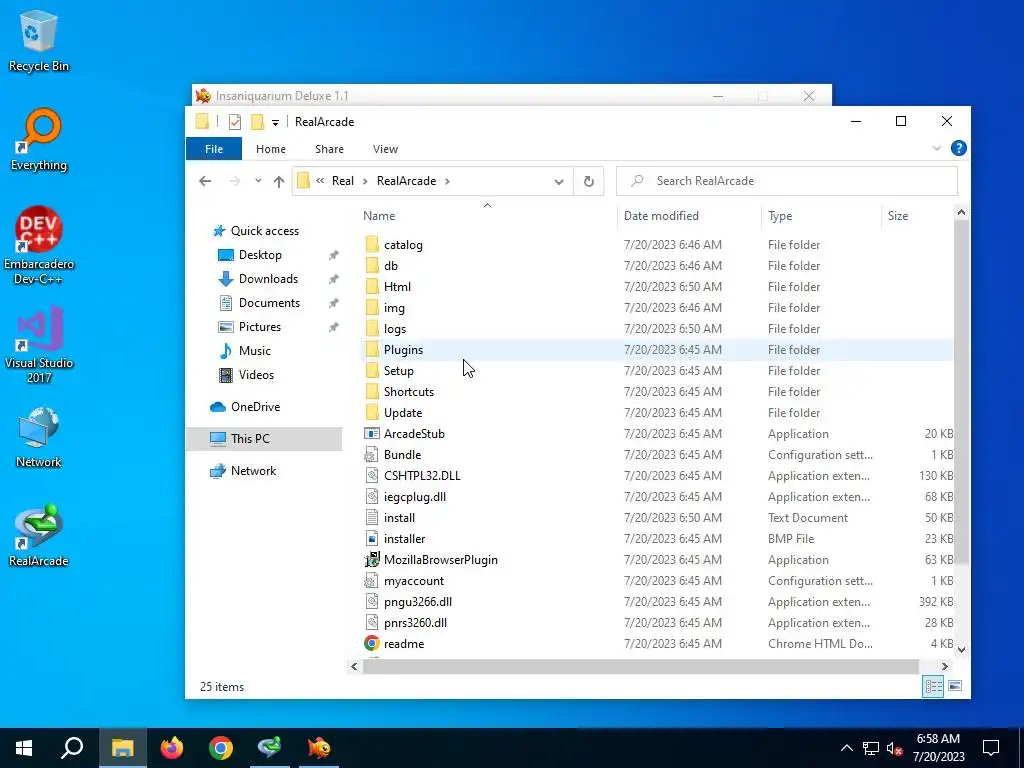Go back with the left arrow button
Screen dimensions: 1024x768
(x=205, y=181)
